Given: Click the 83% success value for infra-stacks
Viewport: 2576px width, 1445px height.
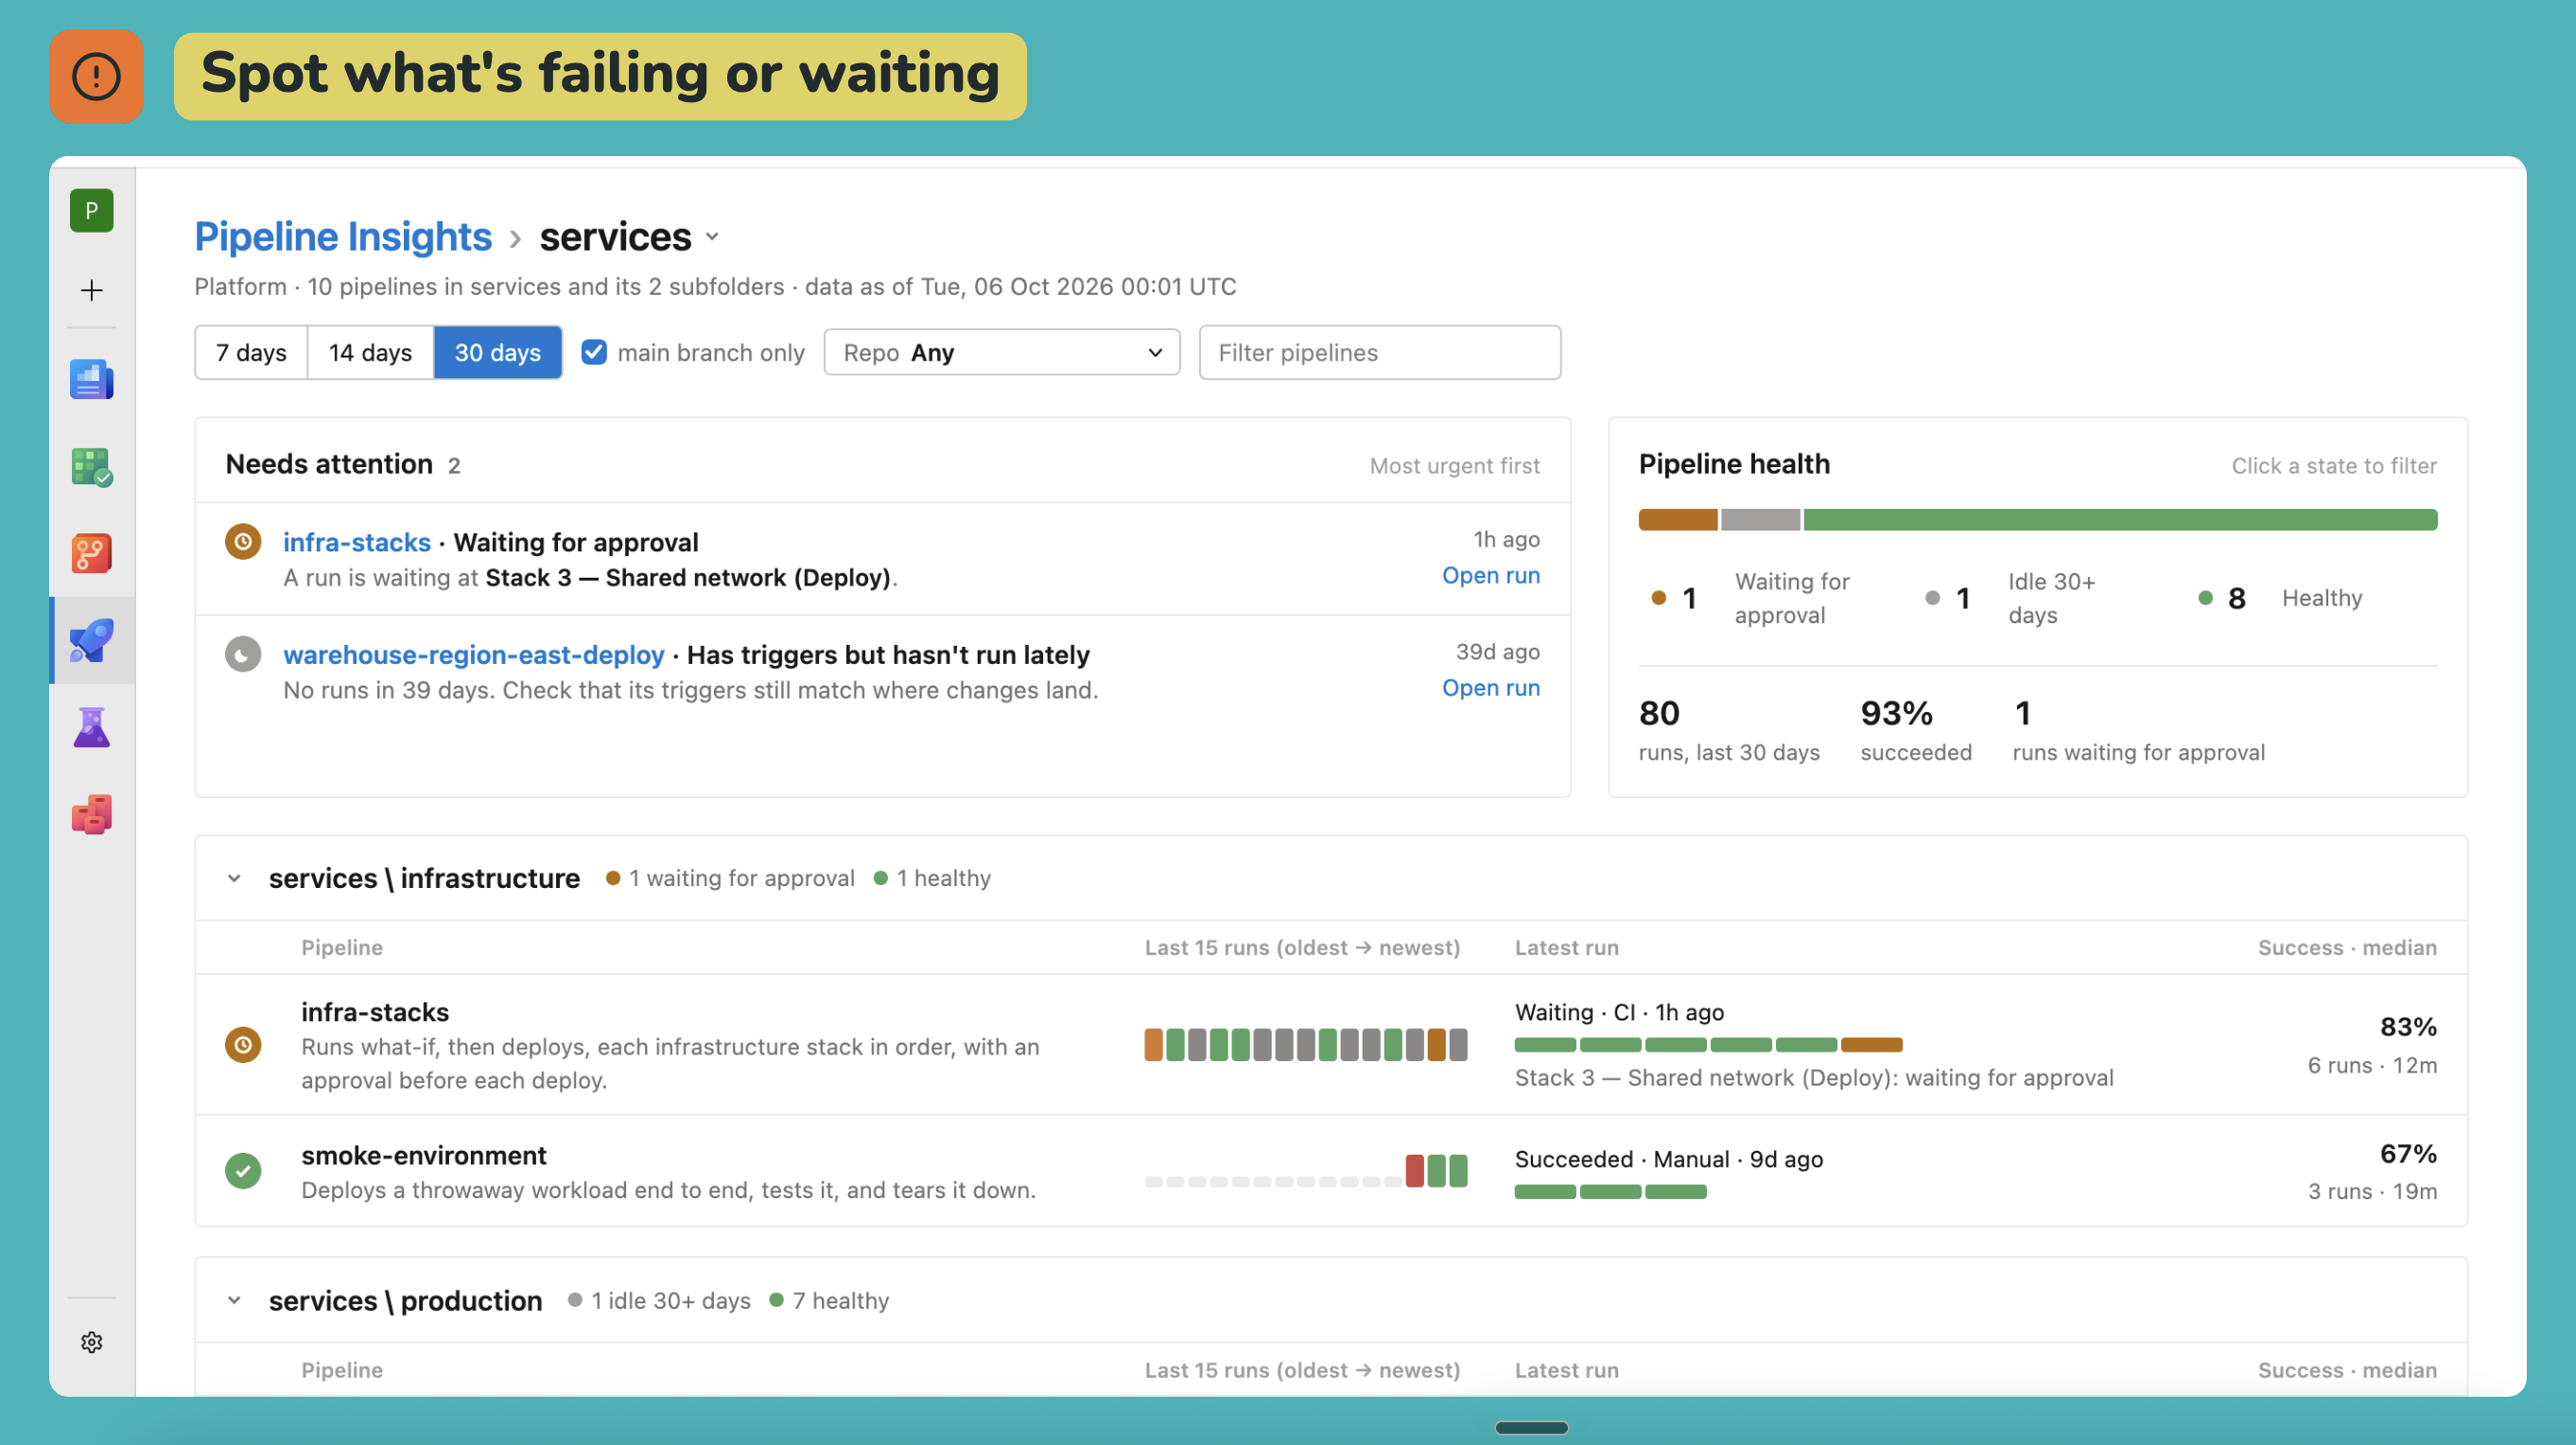Looking at the screenshot, I should tap(2408, 1026).
